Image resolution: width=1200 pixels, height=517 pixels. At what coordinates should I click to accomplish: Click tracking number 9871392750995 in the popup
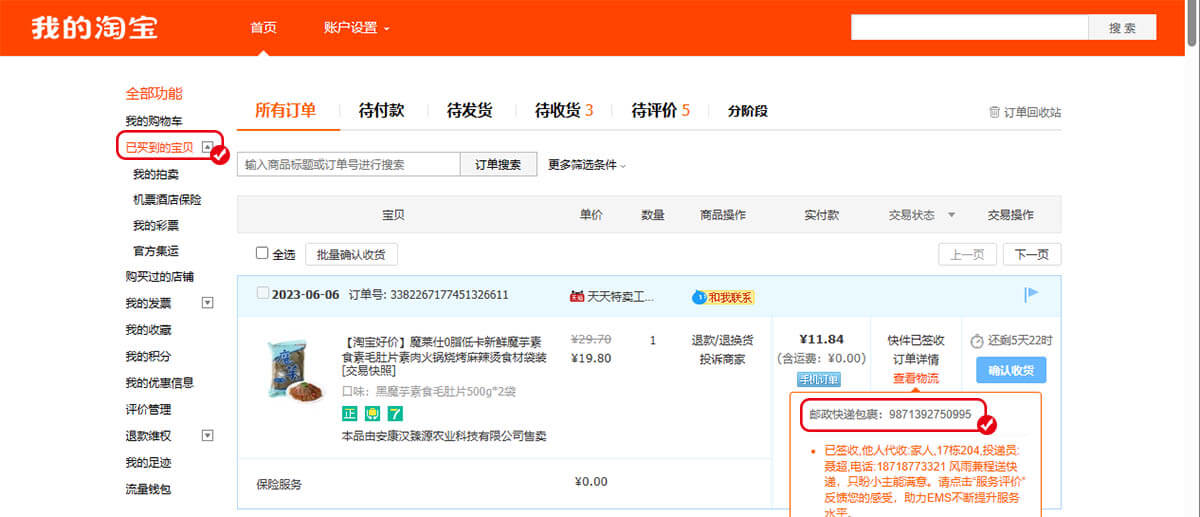tap(930, 413)
